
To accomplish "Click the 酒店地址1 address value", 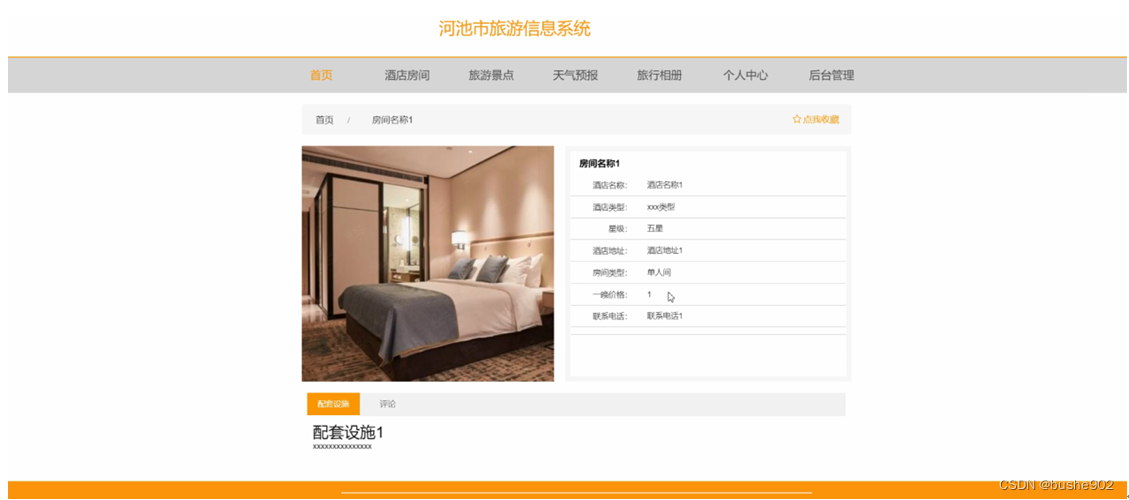I will point(665,251).
